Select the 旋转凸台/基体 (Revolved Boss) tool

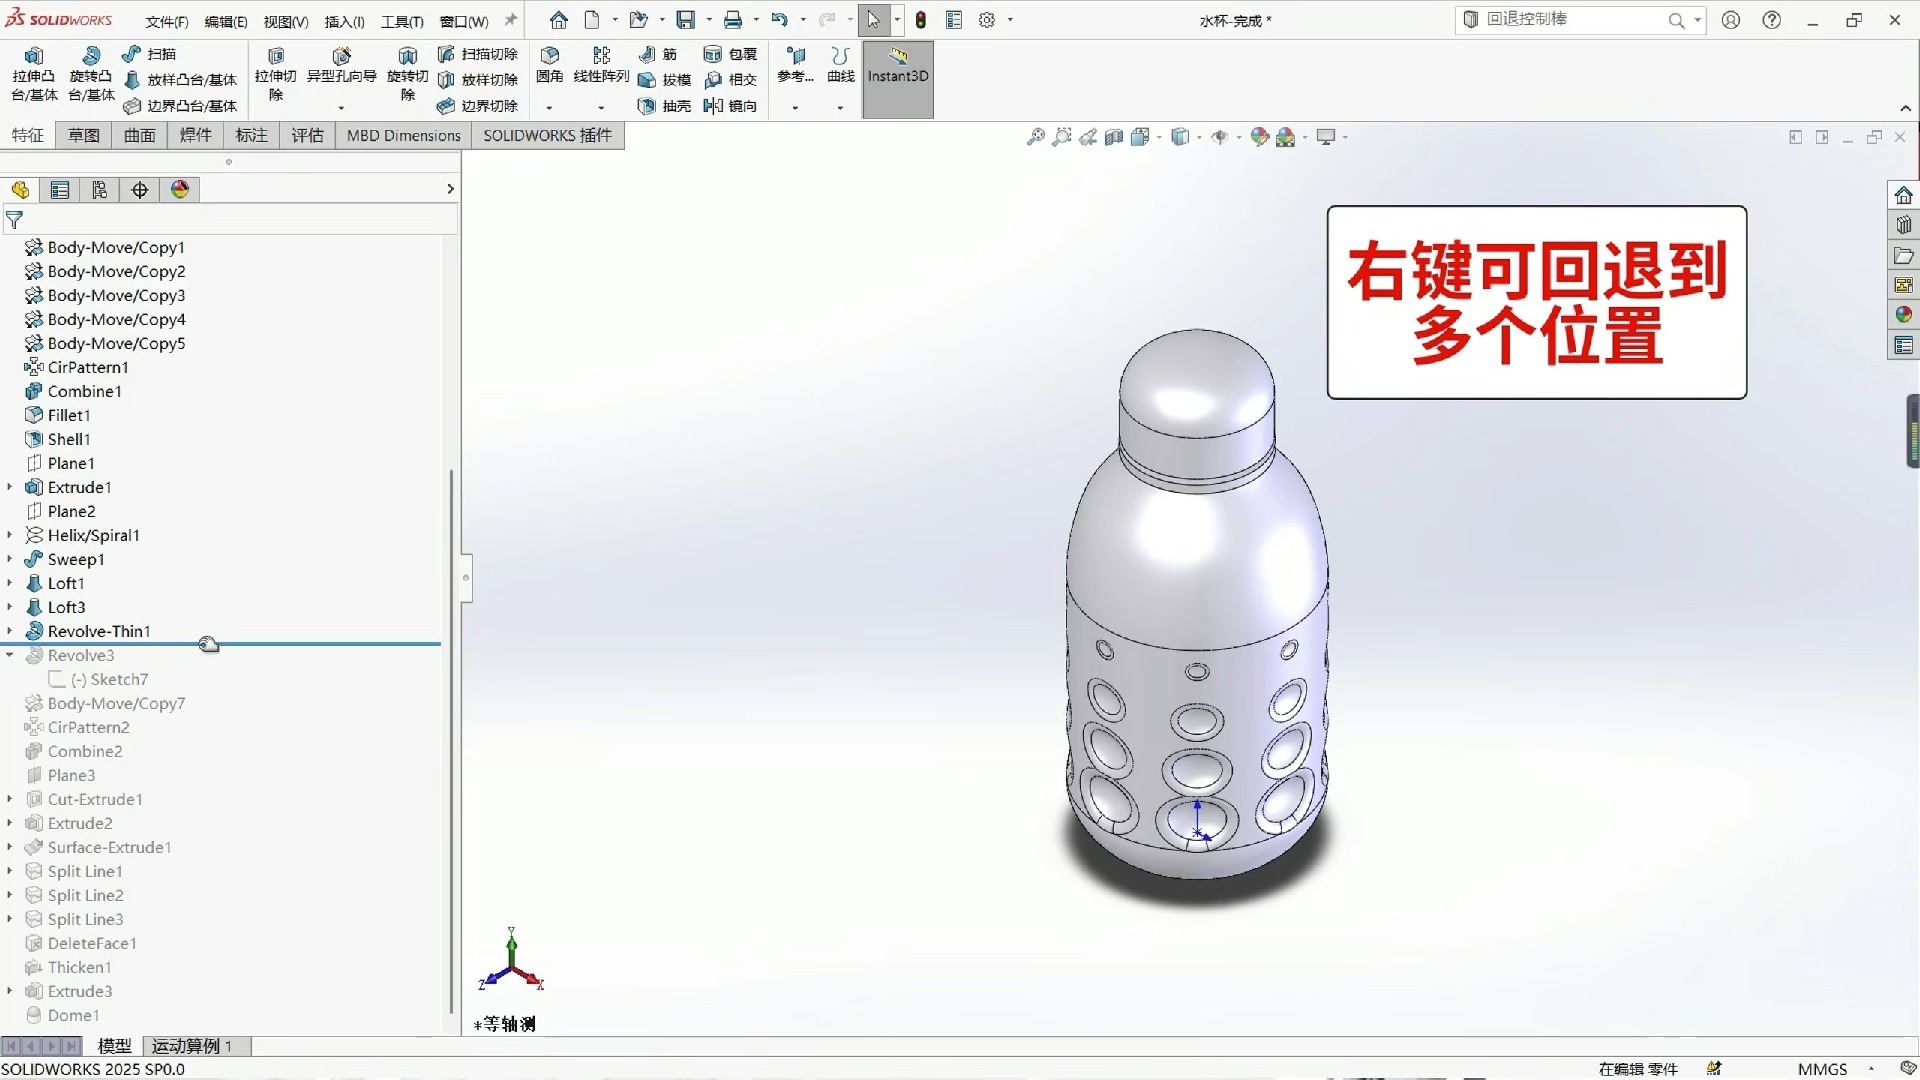click(90, 75)
